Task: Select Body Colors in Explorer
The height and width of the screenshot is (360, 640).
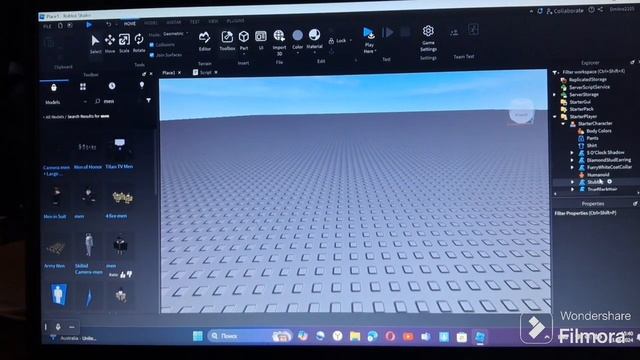Action: (x=599, y=131)
